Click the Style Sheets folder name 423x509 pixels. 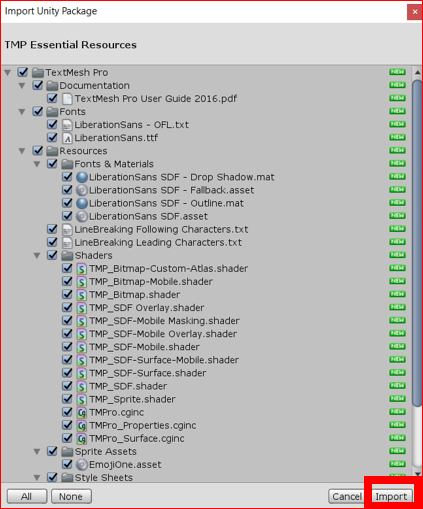click(x=104, y=478)
